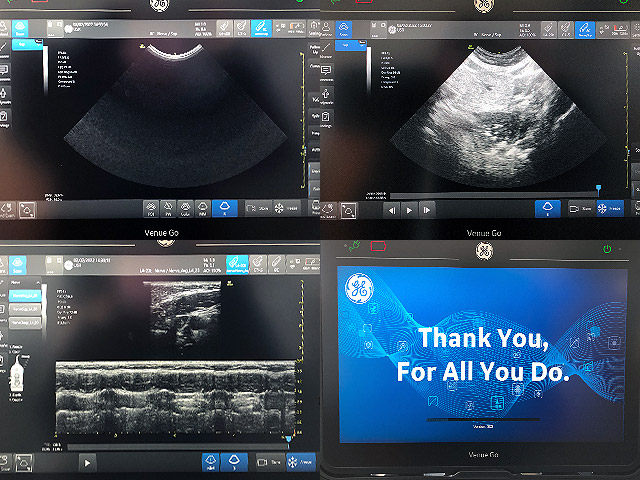The height and width of the screenshot is (480, 640).
Task: Unfreeze M-mode image with blue Freeze button
Action: (301, 462)
